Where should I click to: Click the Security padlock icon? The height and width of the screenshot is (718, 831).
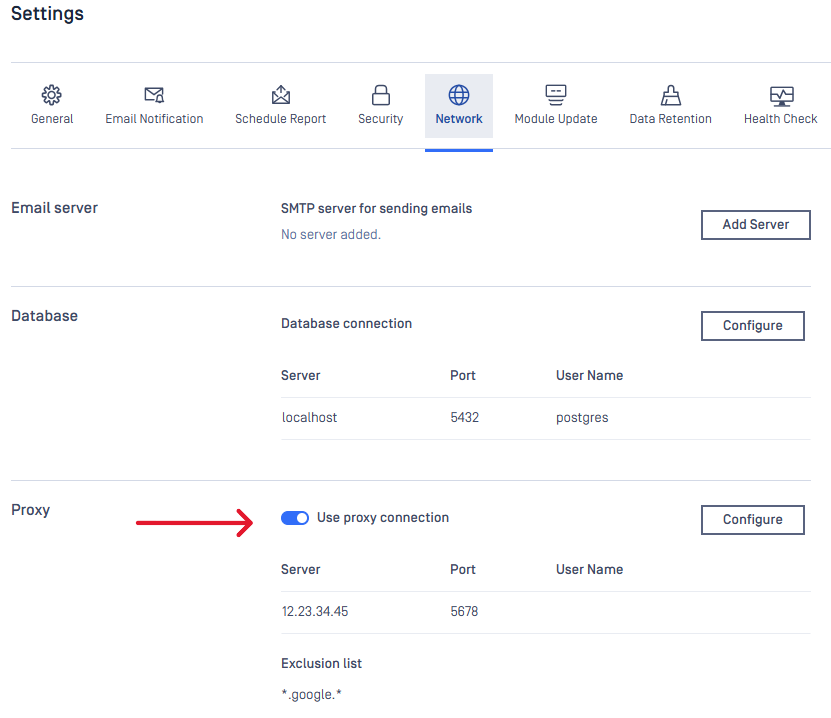pos(380,95)
